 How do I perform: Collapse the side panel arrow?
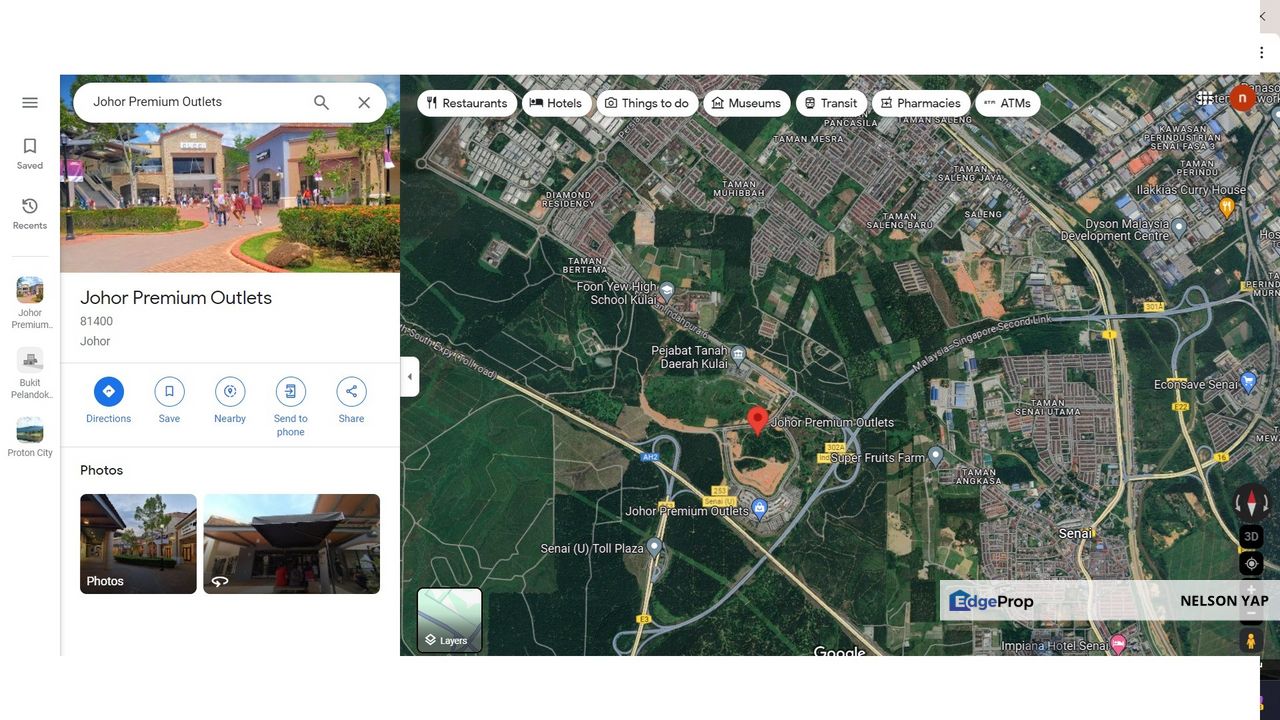point(409,377)
